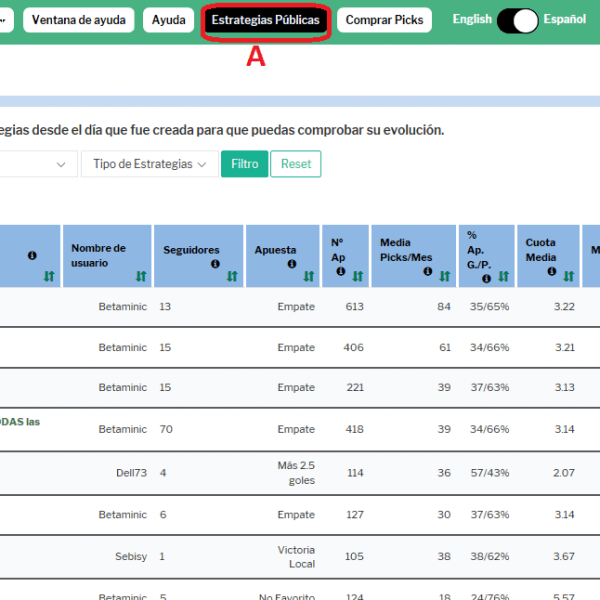Click the green Filtro button
Screen dimensions: 600x600
[245, 164]
